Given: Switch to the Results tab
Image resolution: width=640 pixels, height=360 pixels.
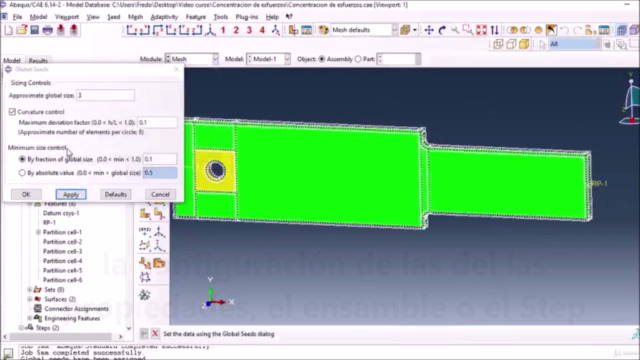Looking at the screenshot, I should (38, 60).
